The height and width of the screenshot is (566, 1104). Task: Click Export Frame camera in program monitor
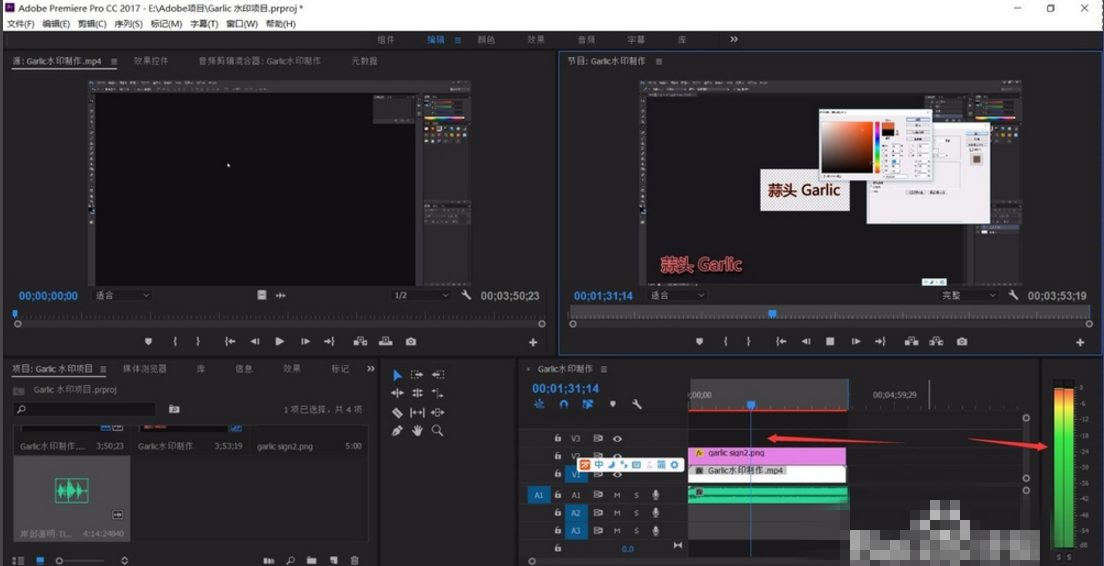tap(962, 342)
